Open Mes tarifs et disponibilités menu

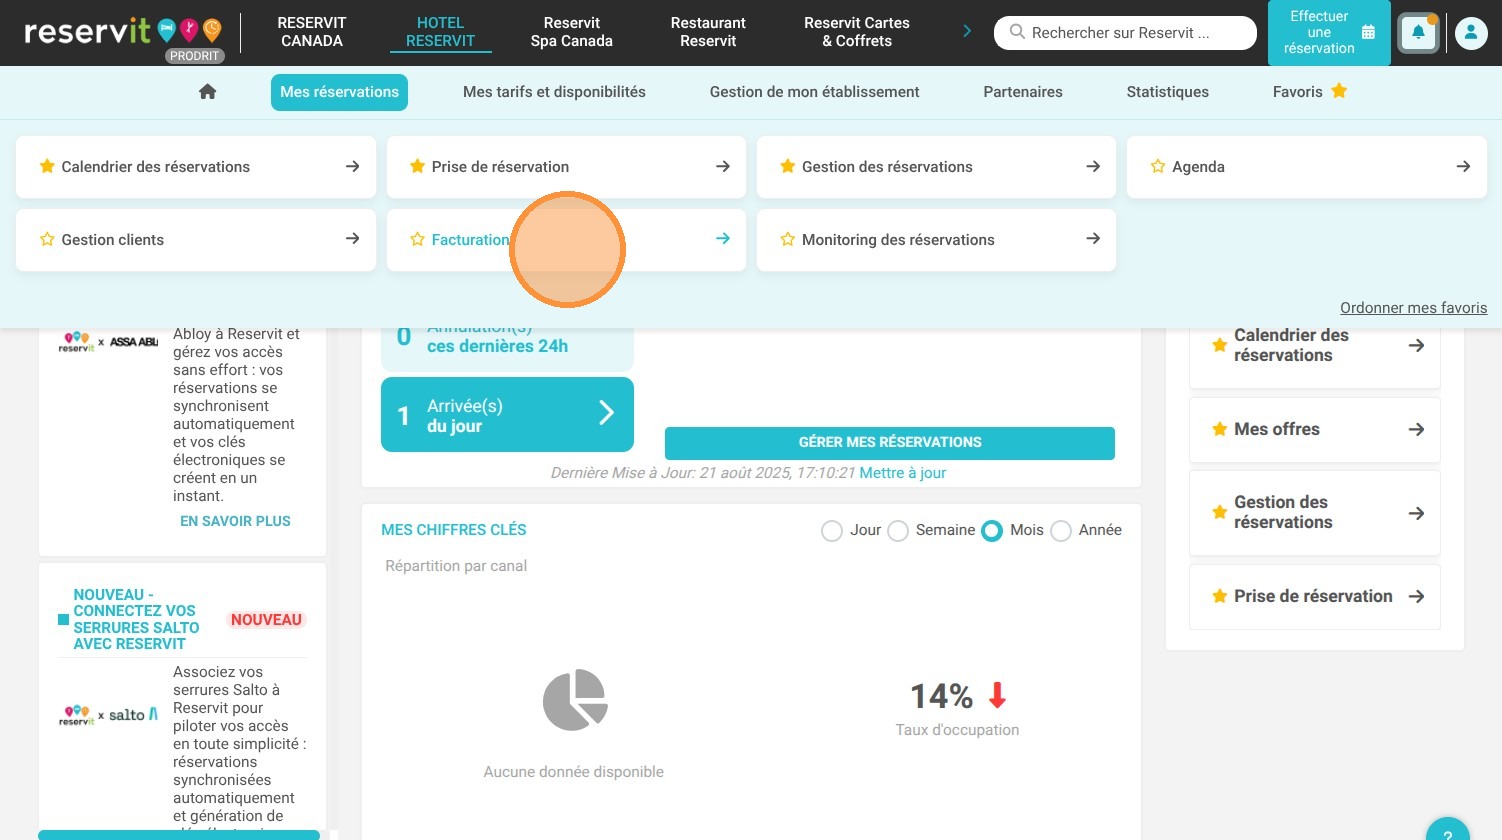click(554, 92)
